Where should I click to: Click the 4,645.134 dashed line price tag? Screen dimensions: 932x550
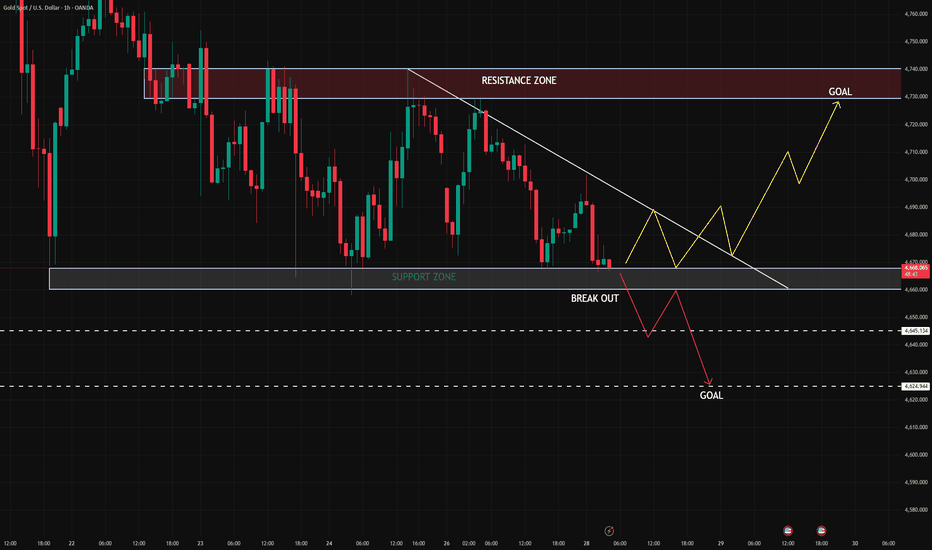click(916, 331)
